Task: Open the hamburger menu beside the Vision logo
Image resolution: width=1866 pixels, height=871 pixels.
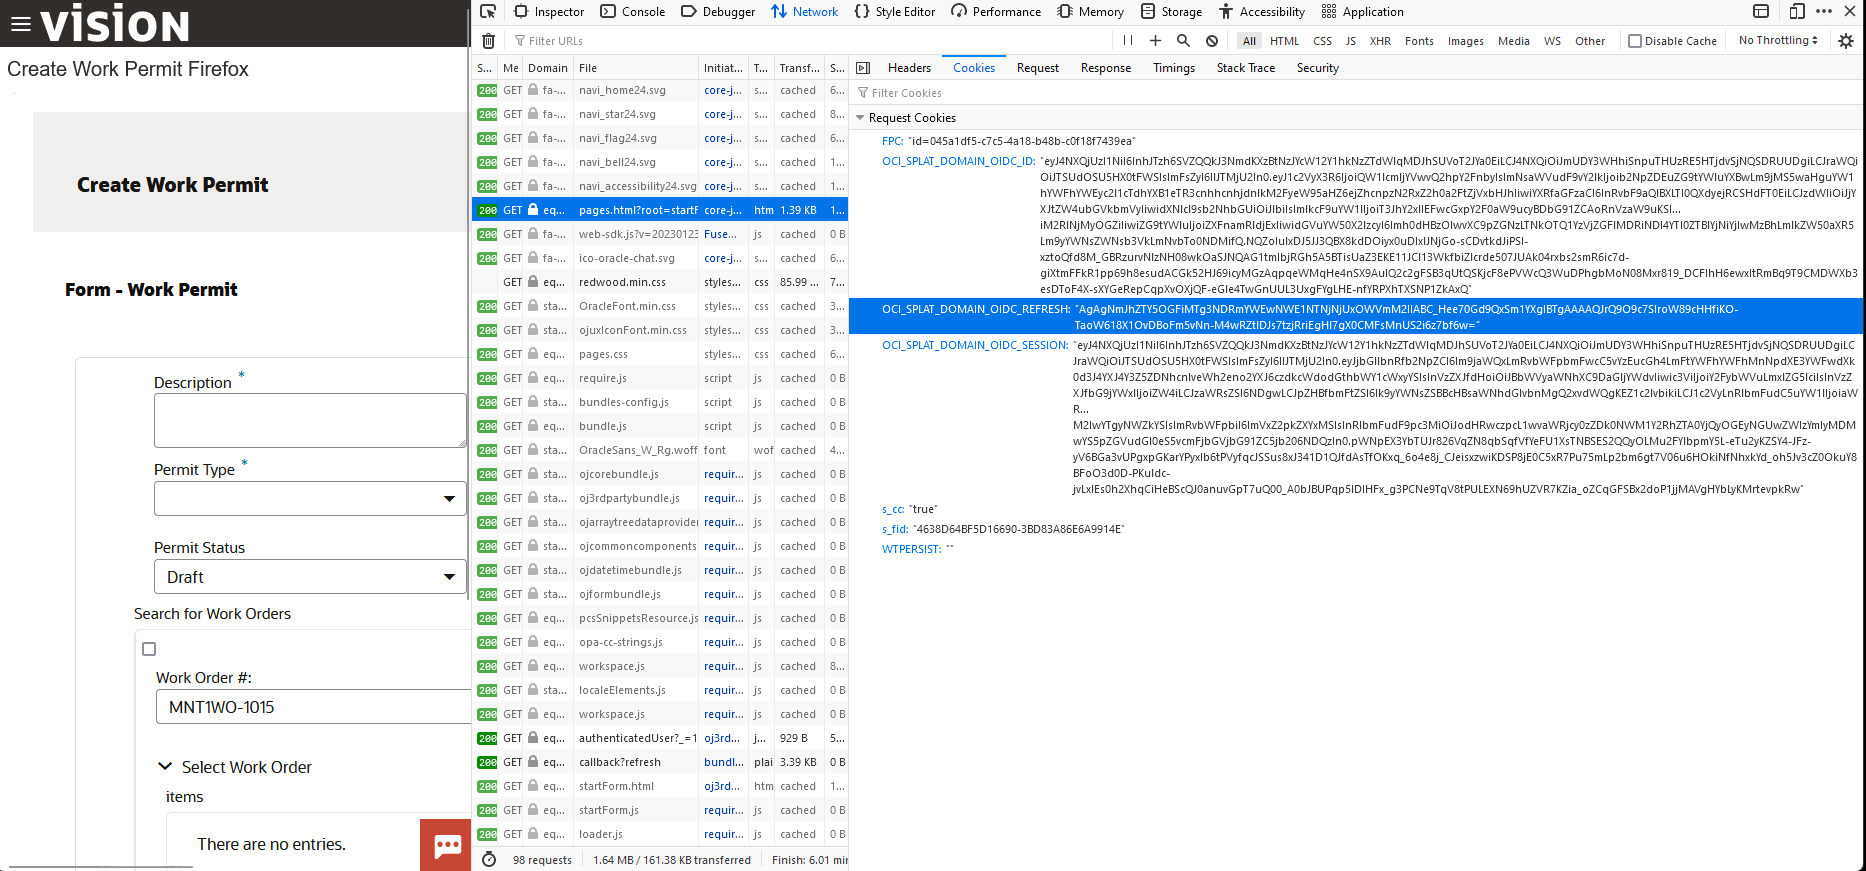Action: 20,25
